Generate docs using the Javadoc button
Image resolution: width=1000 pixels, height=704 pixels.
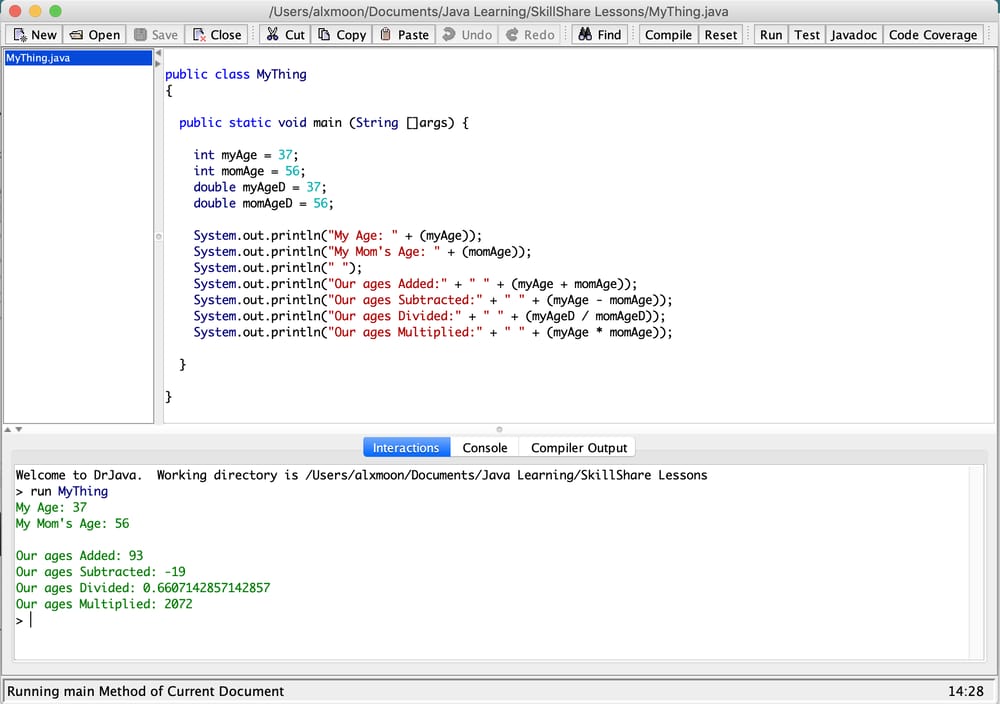pyautogui.click(x=854, y=34)
